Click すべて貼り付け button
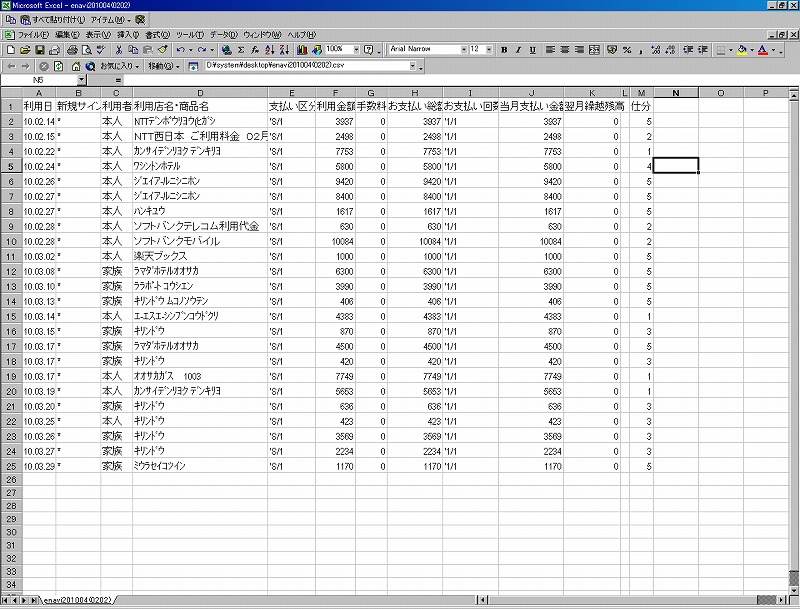This screenshot has height=609, width=800. click(52, 20)
